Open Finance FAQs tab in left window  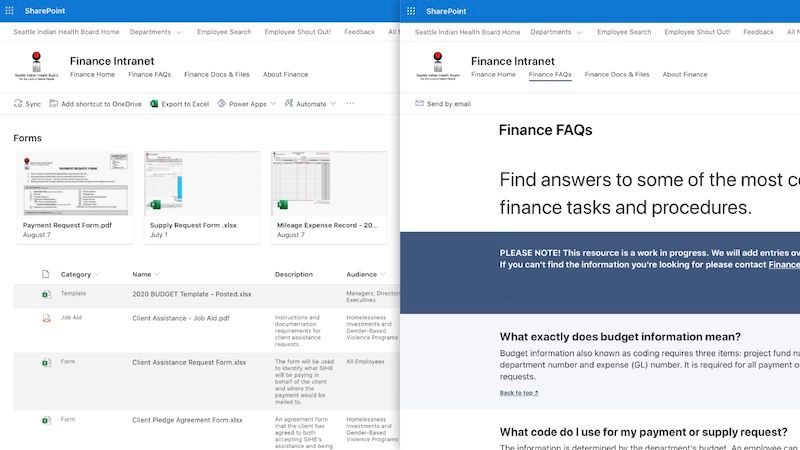point(149,74)
